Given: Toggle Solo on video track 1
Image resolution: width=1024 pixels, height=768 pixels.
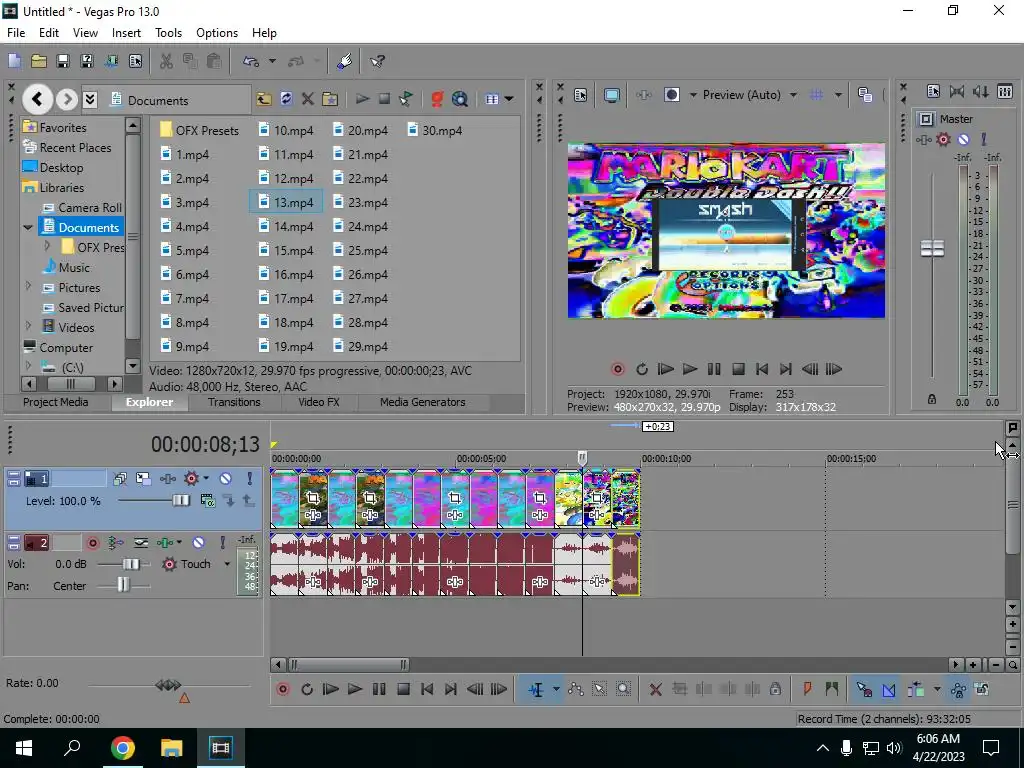Looking at the screenshot, I should pos(249,479).
